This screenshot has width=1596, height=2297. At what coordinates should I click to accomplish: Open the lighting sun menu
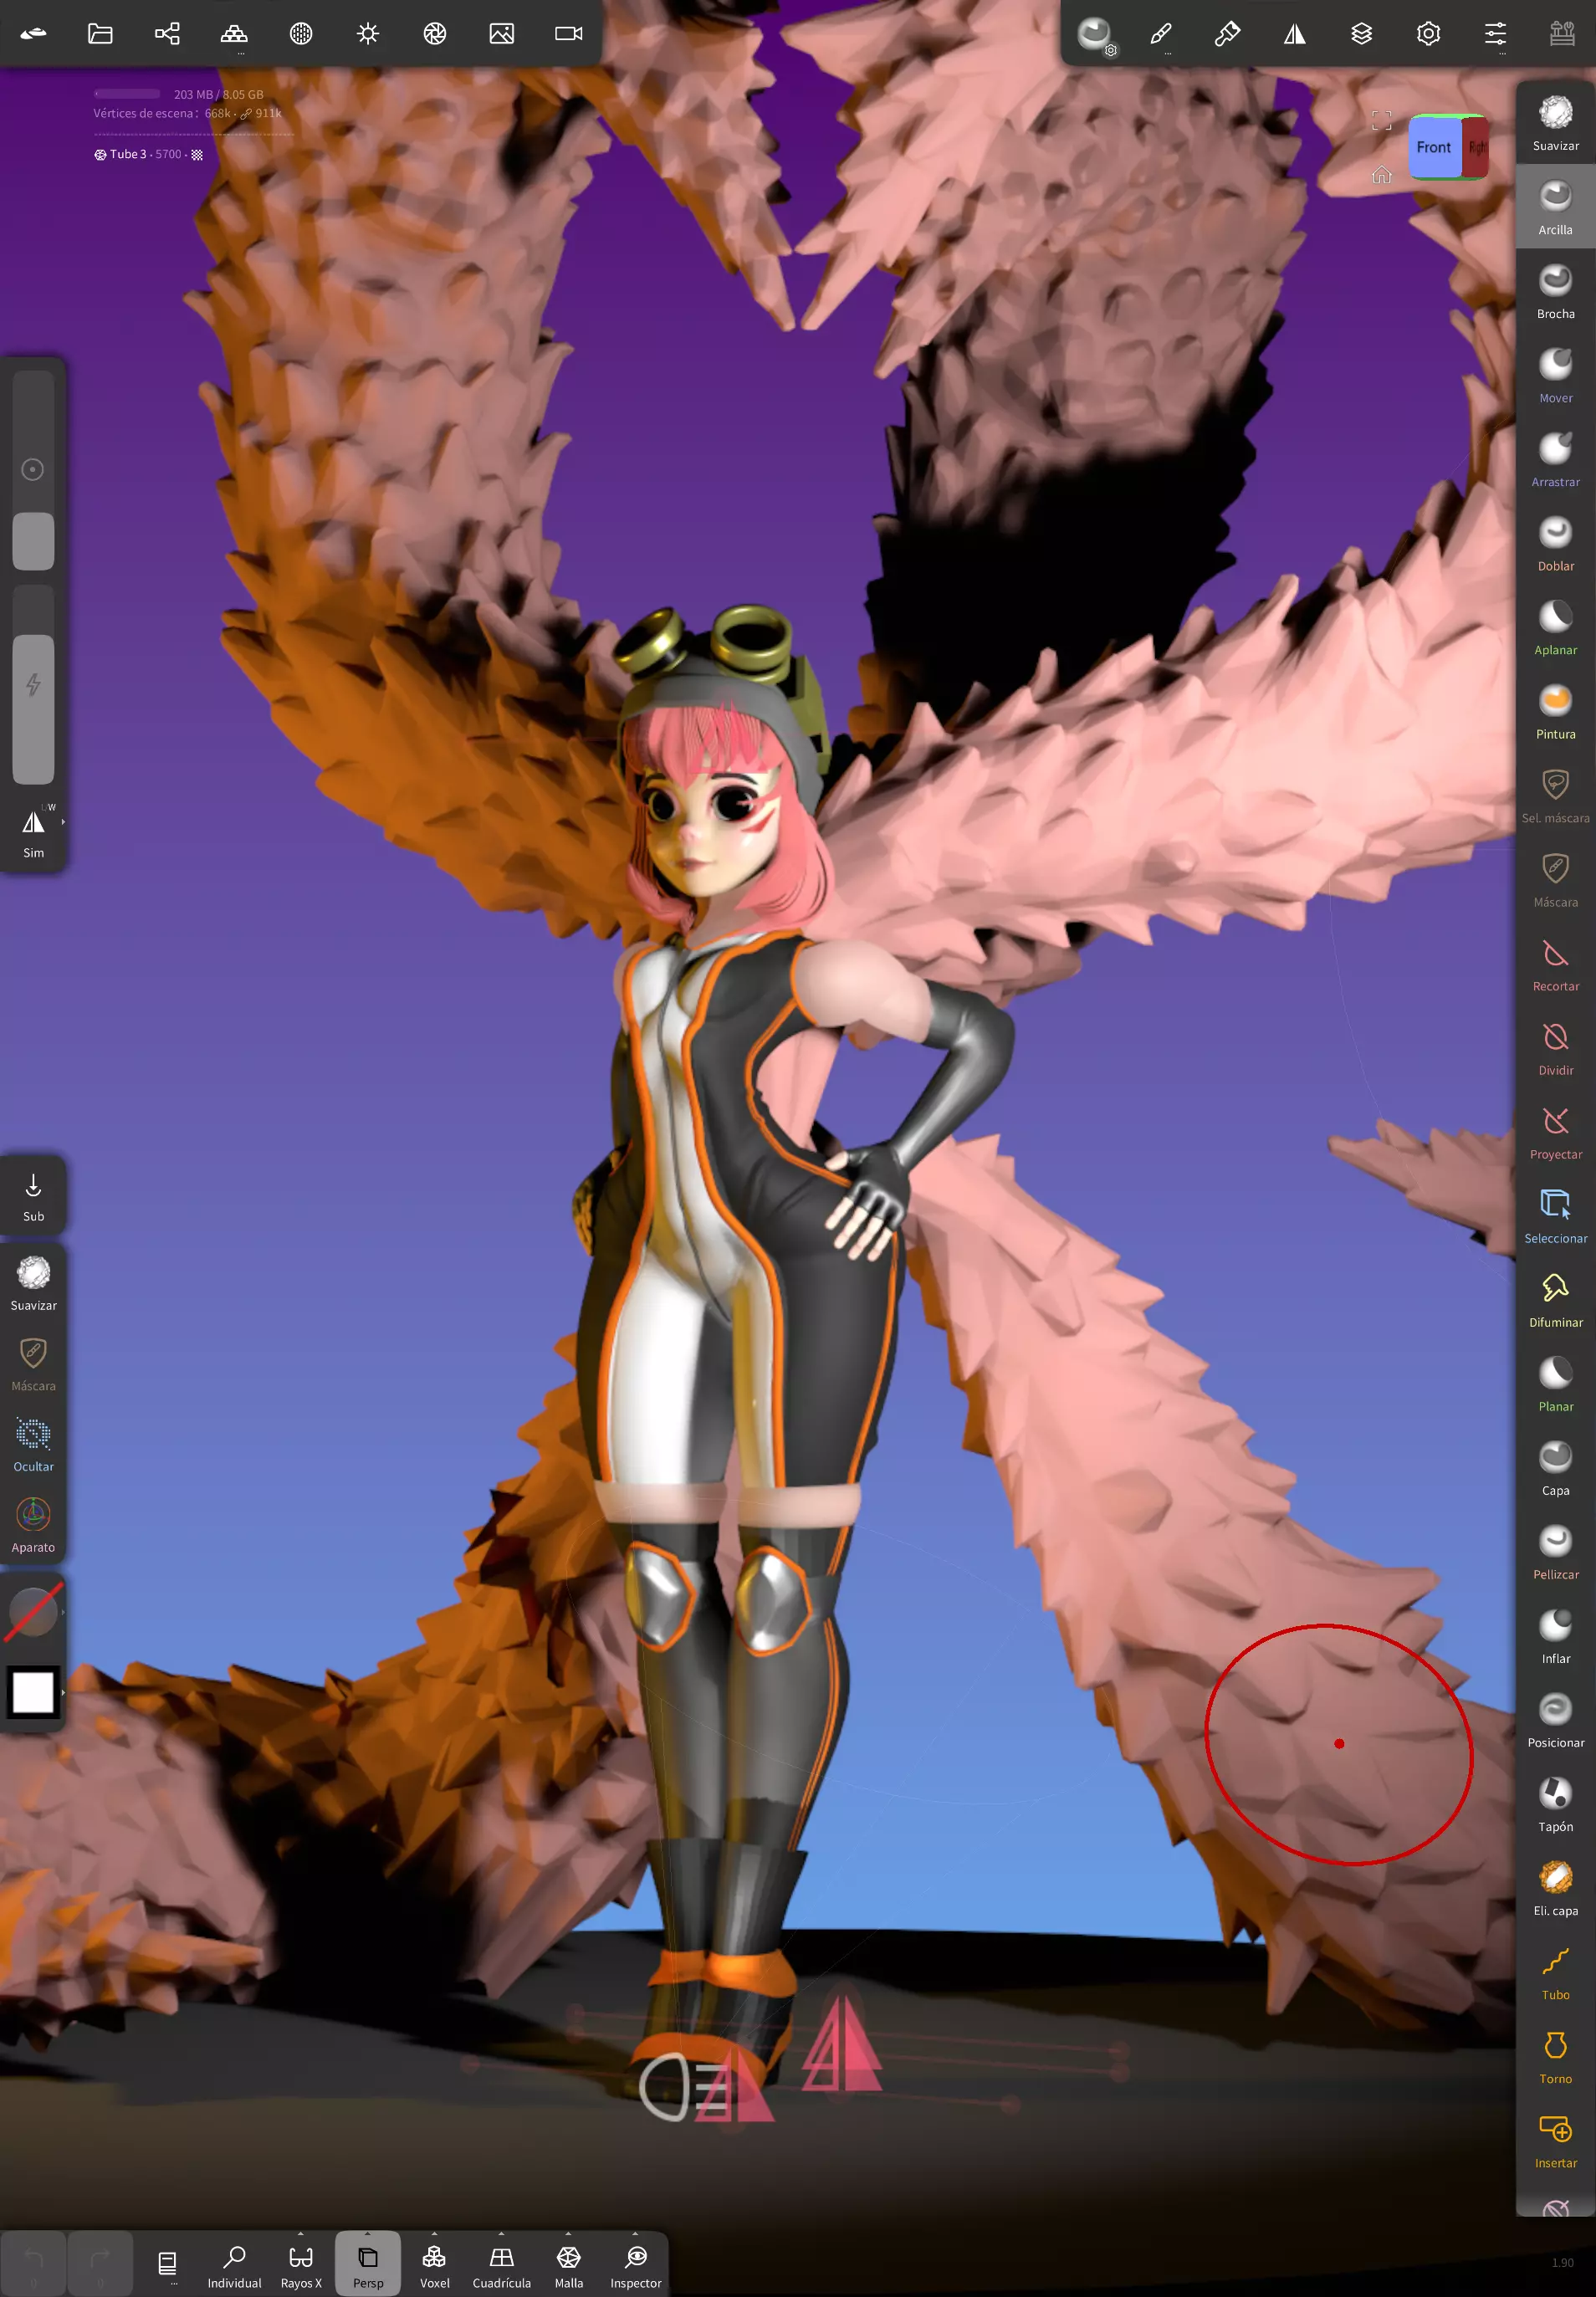368,34
